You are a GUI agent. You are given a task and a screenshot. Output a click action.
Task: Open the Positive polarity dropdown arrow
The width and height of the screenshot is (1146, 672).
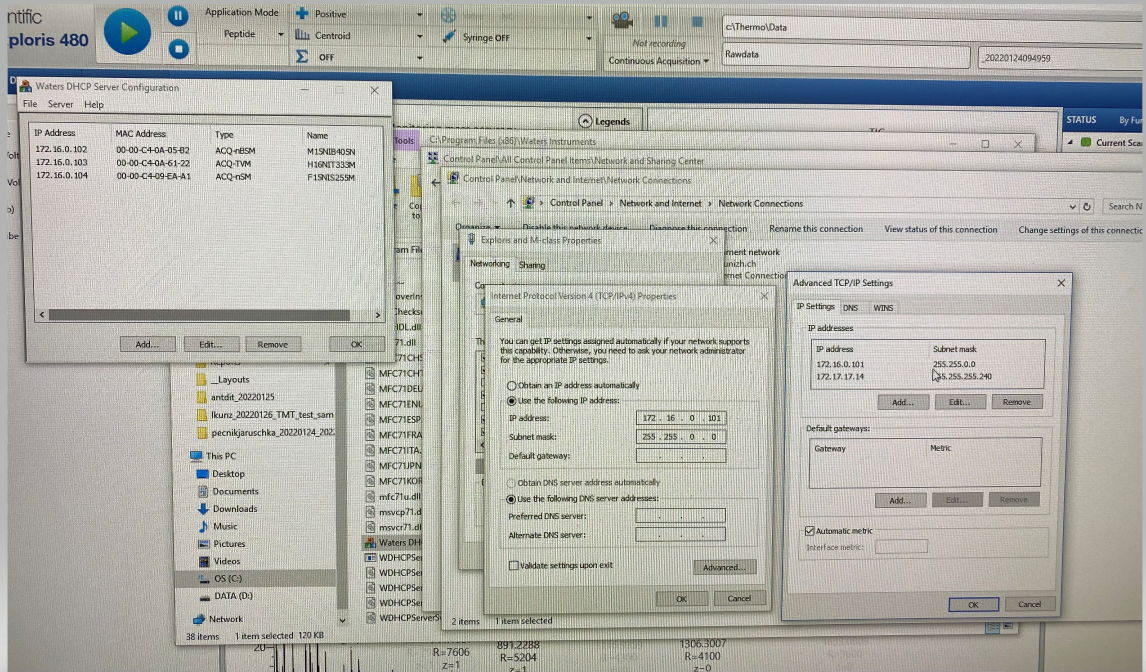click(420, 15)
